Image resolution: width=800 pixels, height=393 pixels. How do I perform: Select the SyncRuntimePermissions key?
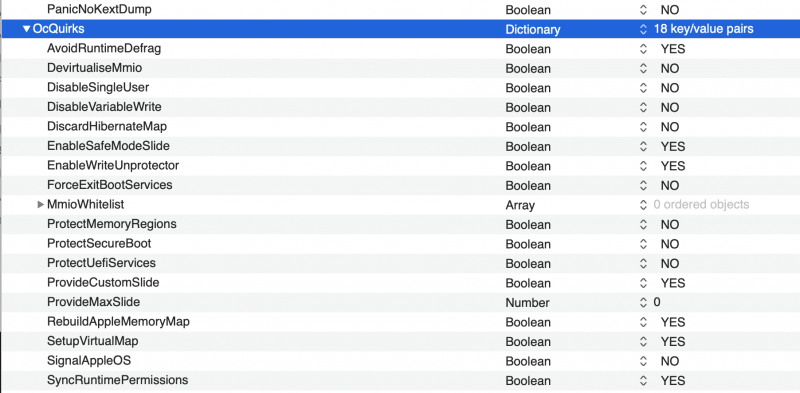117,380
